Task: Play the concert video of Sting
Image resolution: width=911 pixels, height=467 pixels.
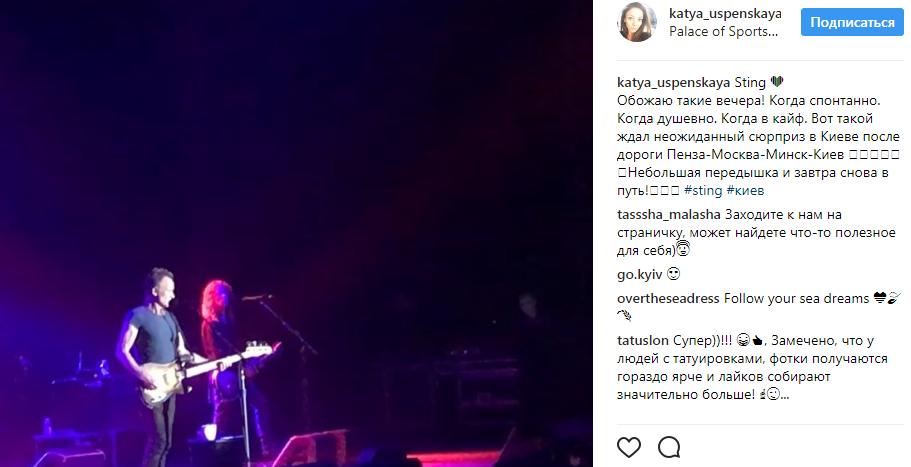Action: [x=296, y=234]
